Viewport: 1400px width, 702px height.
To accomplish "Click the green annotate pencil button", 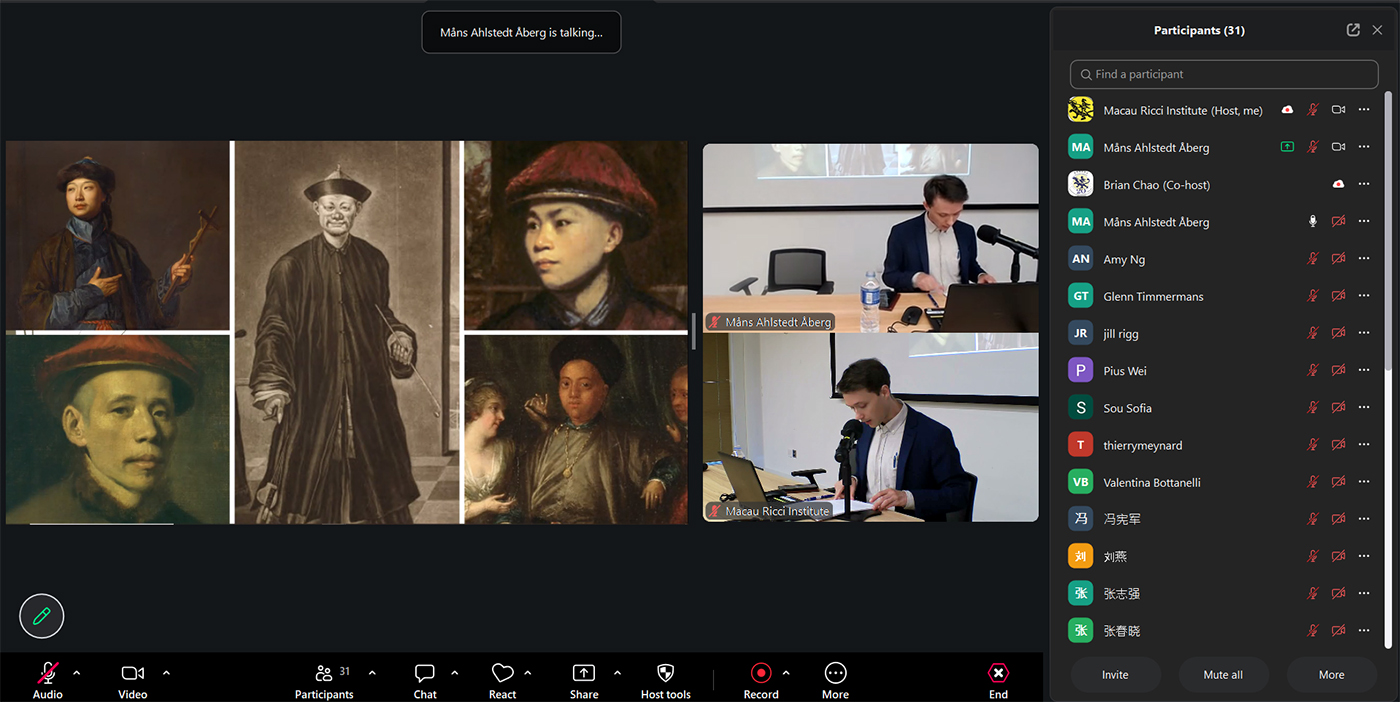I will [42, 616].
